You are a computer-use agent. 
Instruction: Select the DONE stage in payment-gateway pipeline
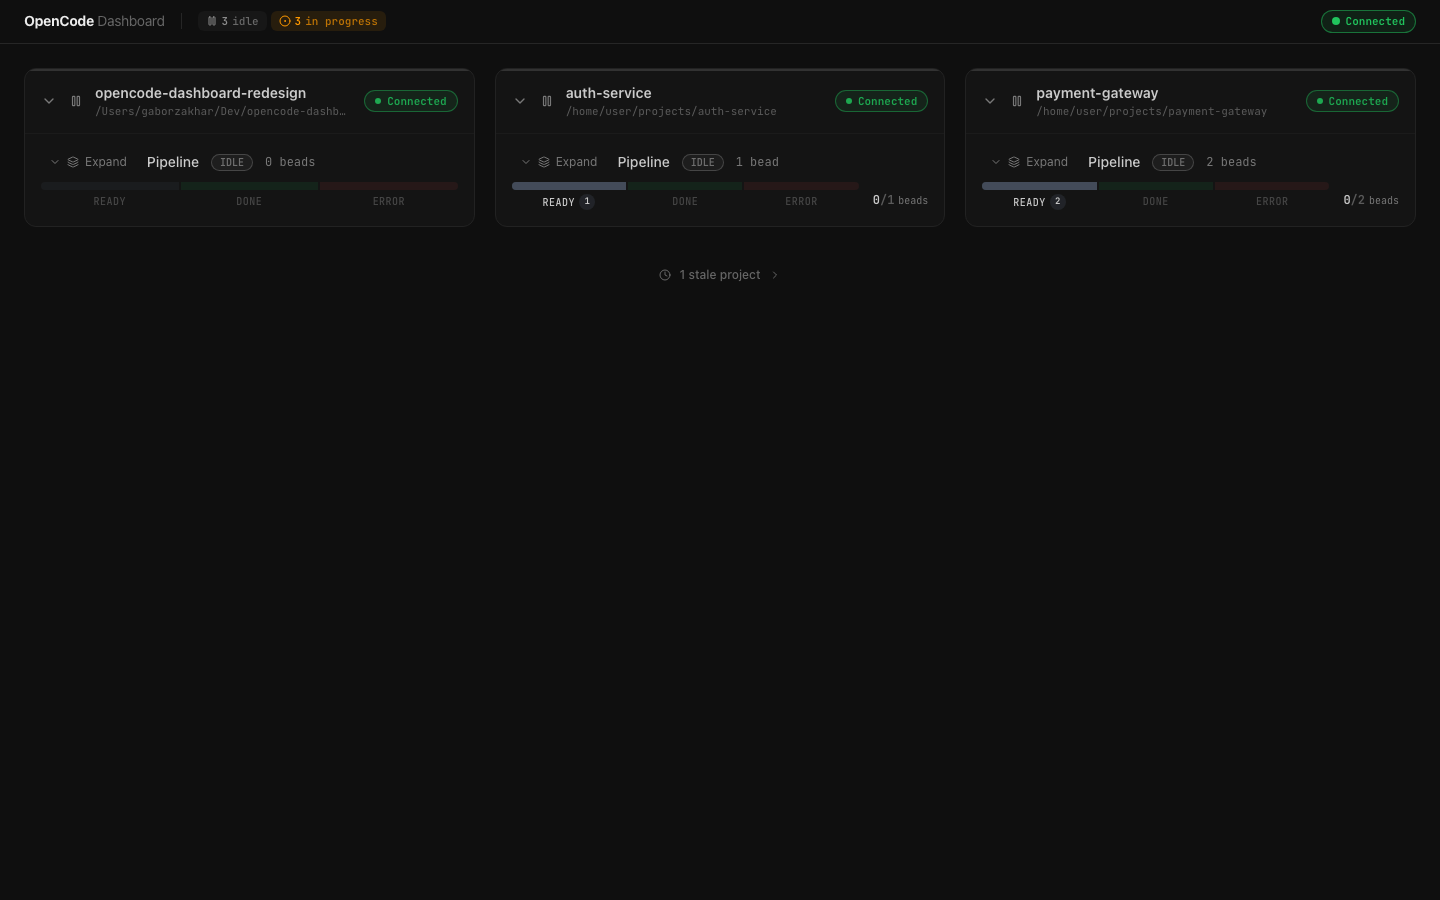[x=1155, y=202]
